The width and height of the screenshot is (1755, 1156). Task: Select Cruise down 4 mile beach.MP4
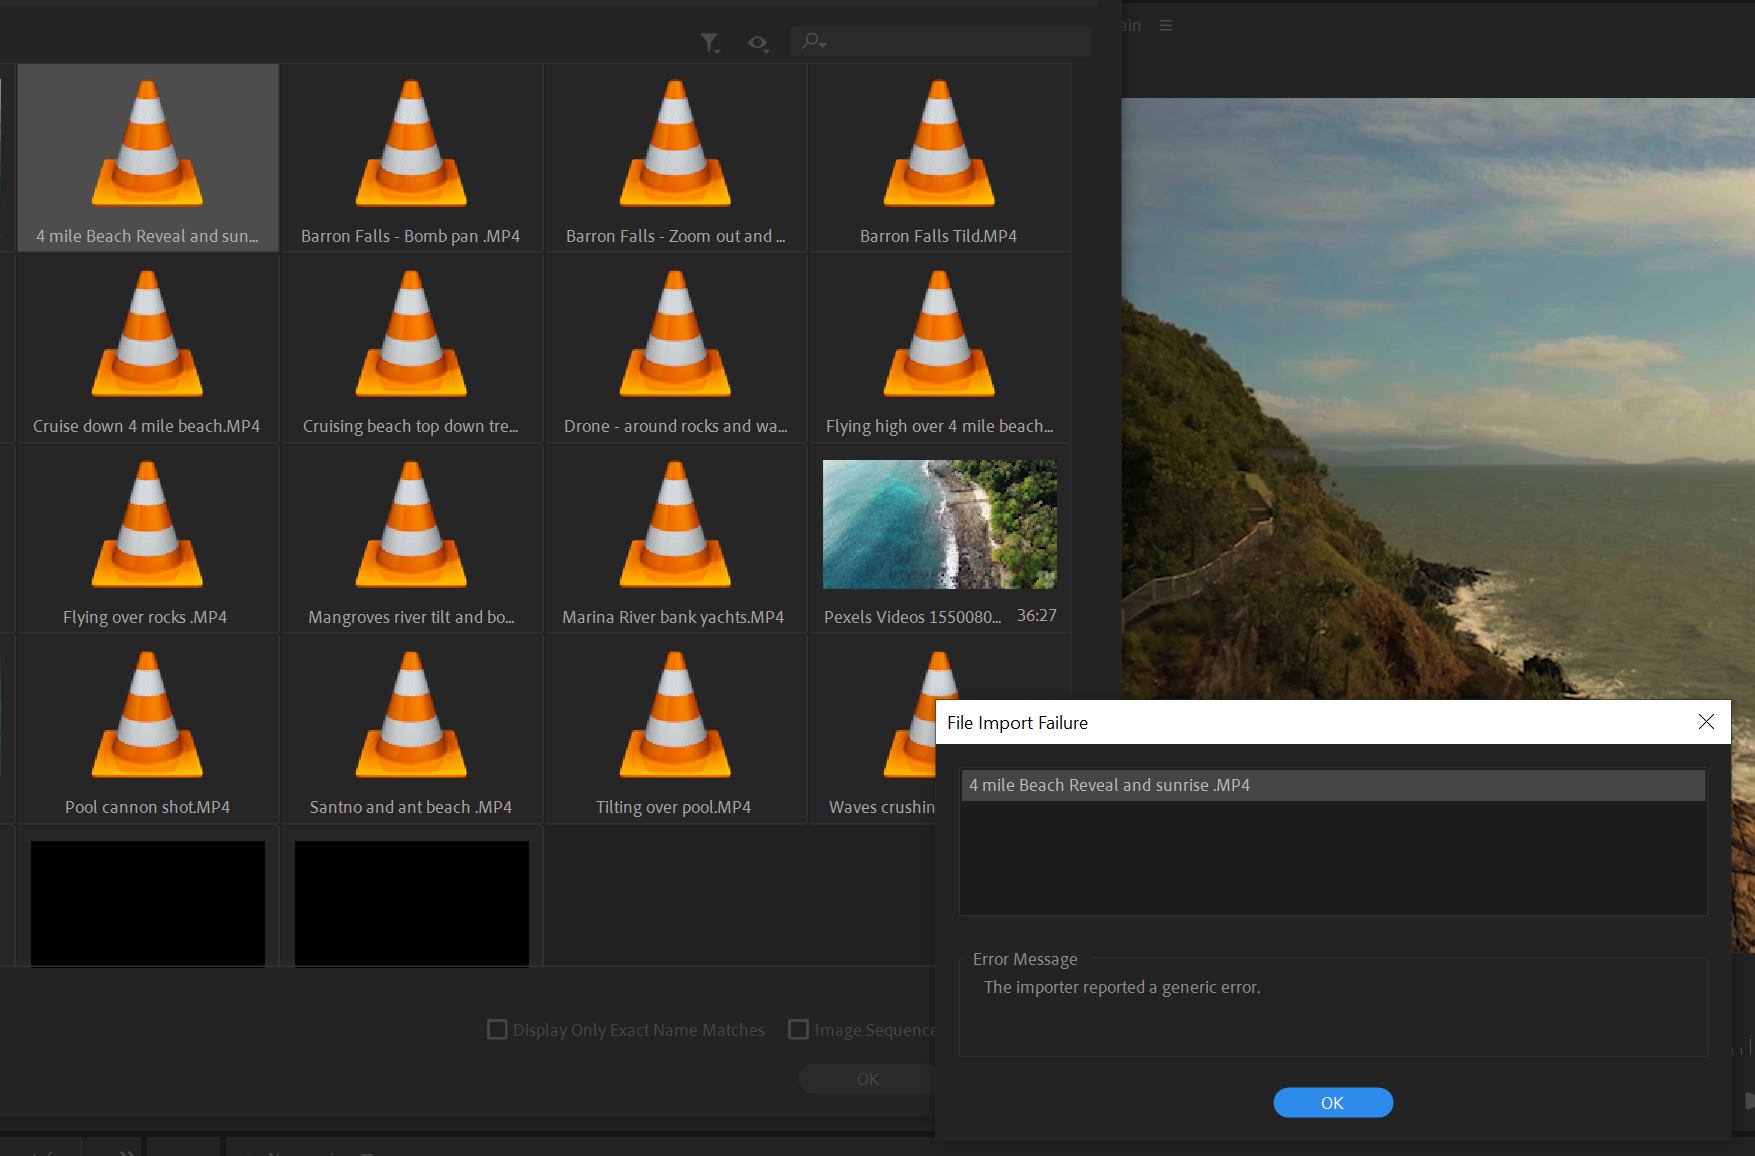click(x=147, y=347)
